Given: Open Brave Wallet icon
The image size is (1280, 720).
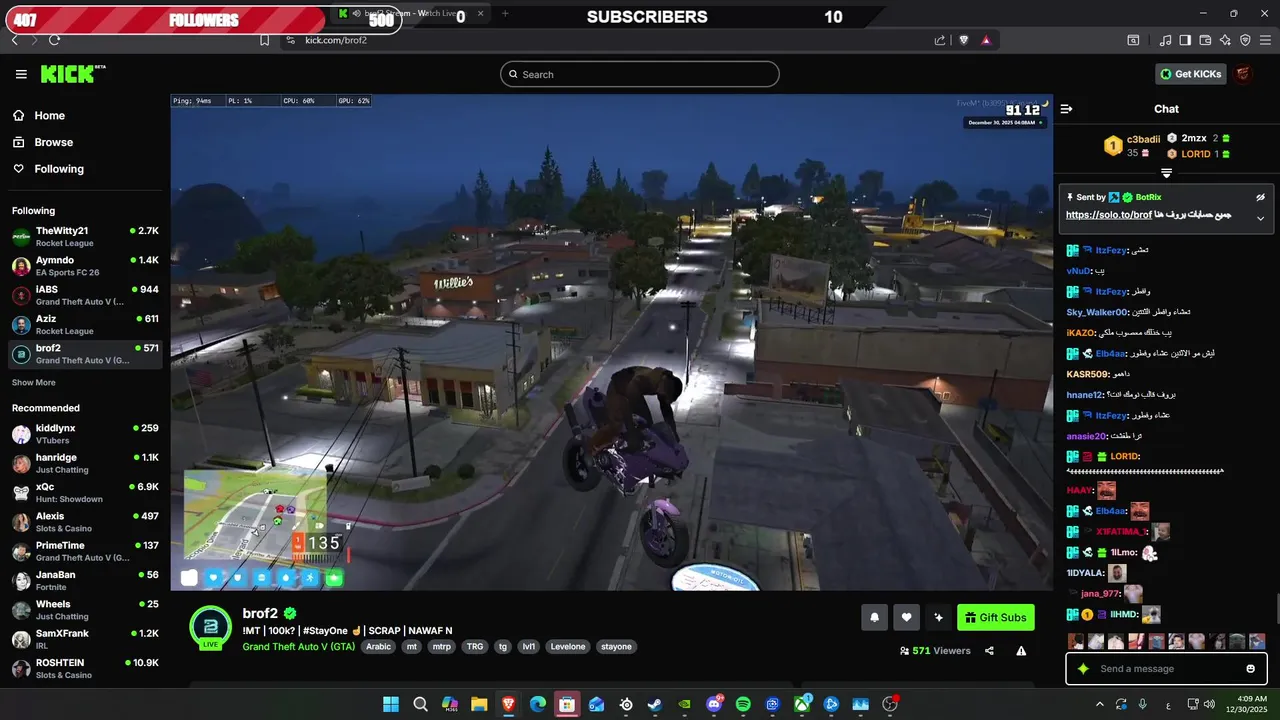Looking at the screenshot, I should (x=1205, y=40).
